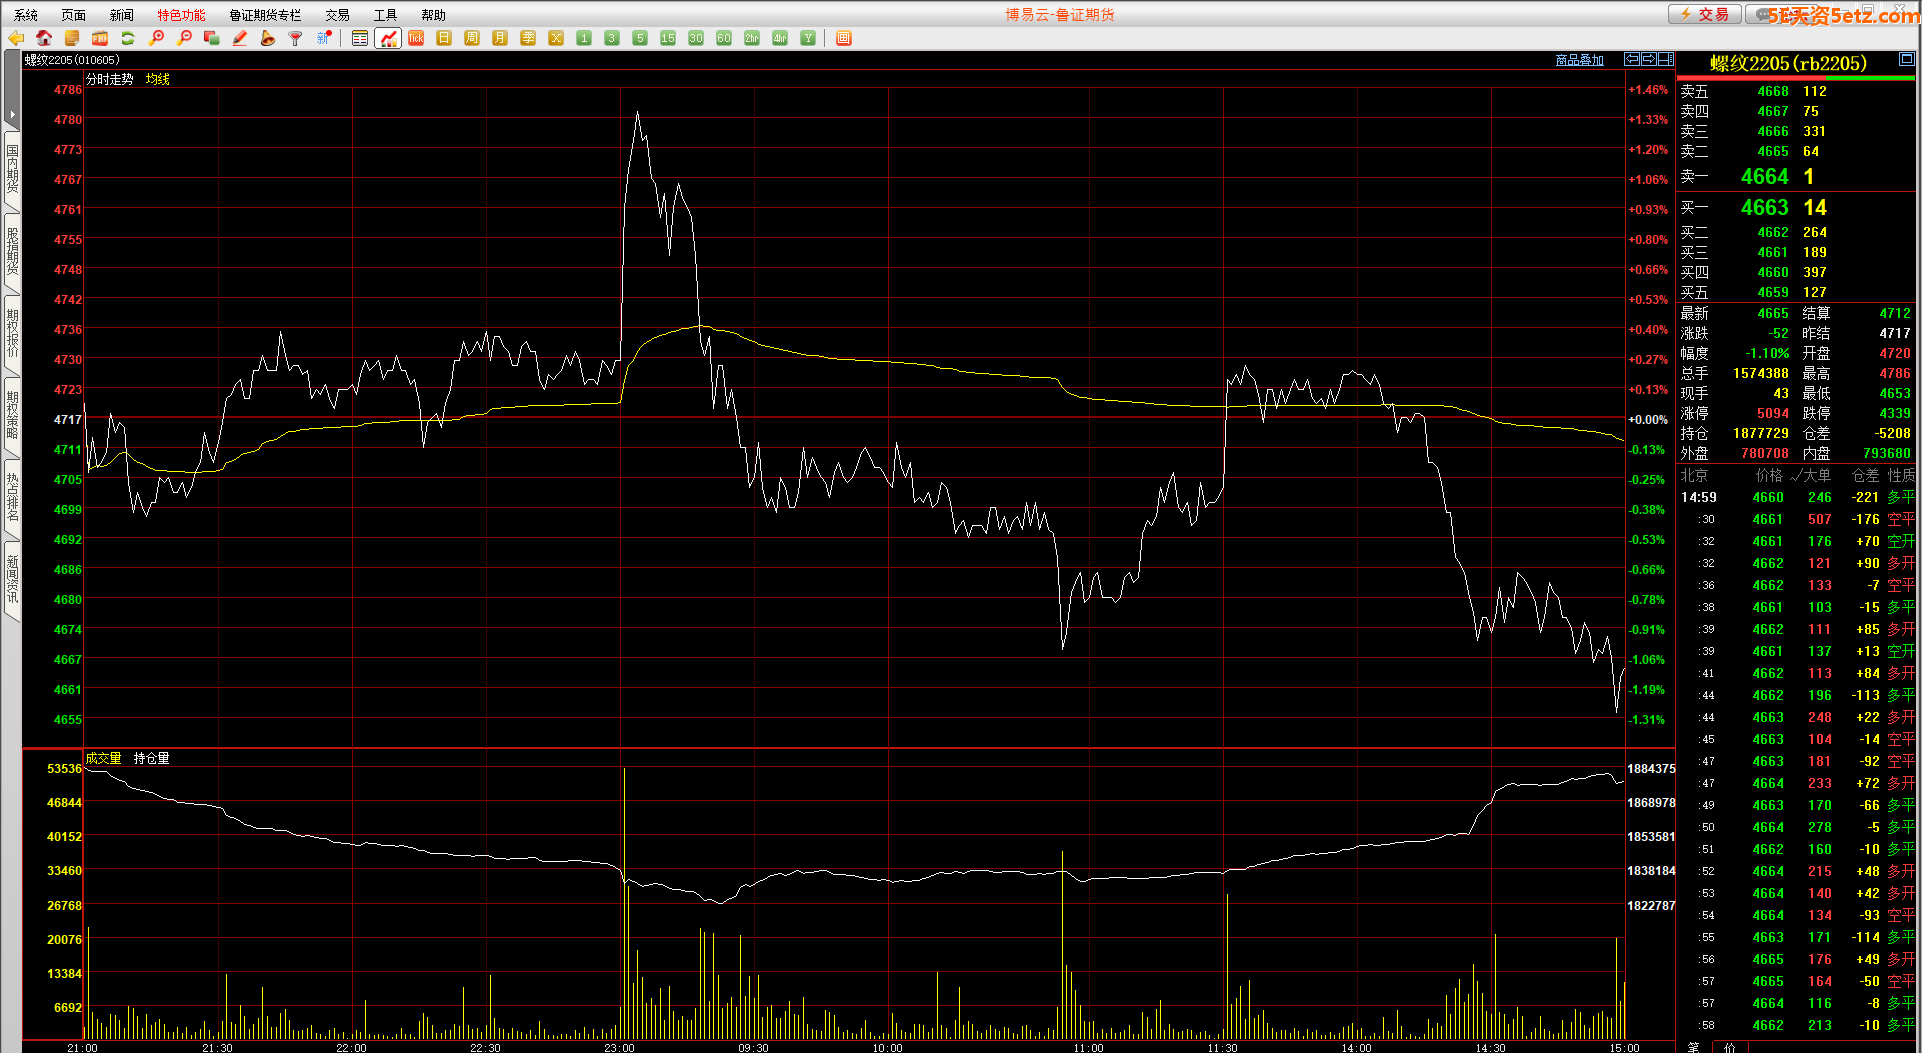Open the 特色功能 menu
The height and width of the screenshot is (1053, 1922).
pos(181,15)
